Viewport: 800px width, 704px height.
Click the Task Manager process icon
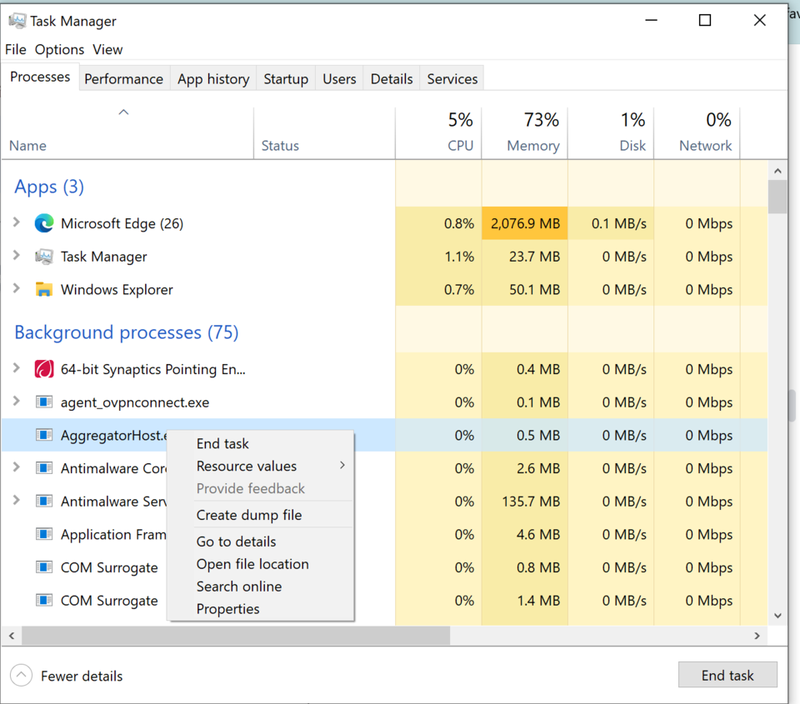click(44, 257)
